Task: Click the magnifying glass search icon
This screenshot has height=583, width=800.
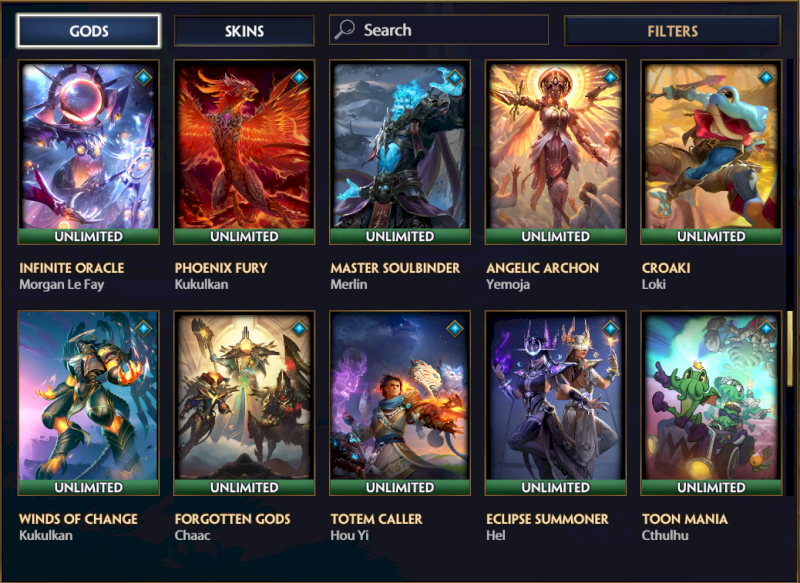Action: 344,30
